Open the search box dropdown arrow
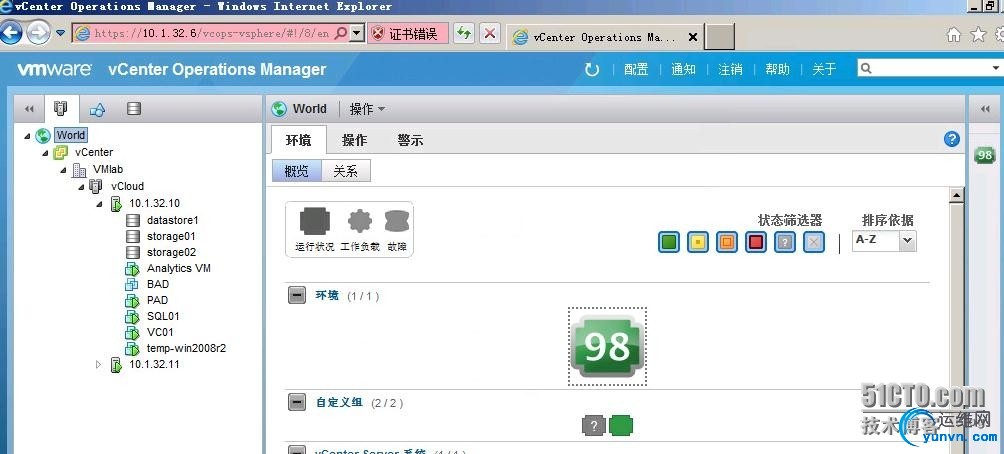The height and width of the screenshot is (454, 1004). click(996, 68)
